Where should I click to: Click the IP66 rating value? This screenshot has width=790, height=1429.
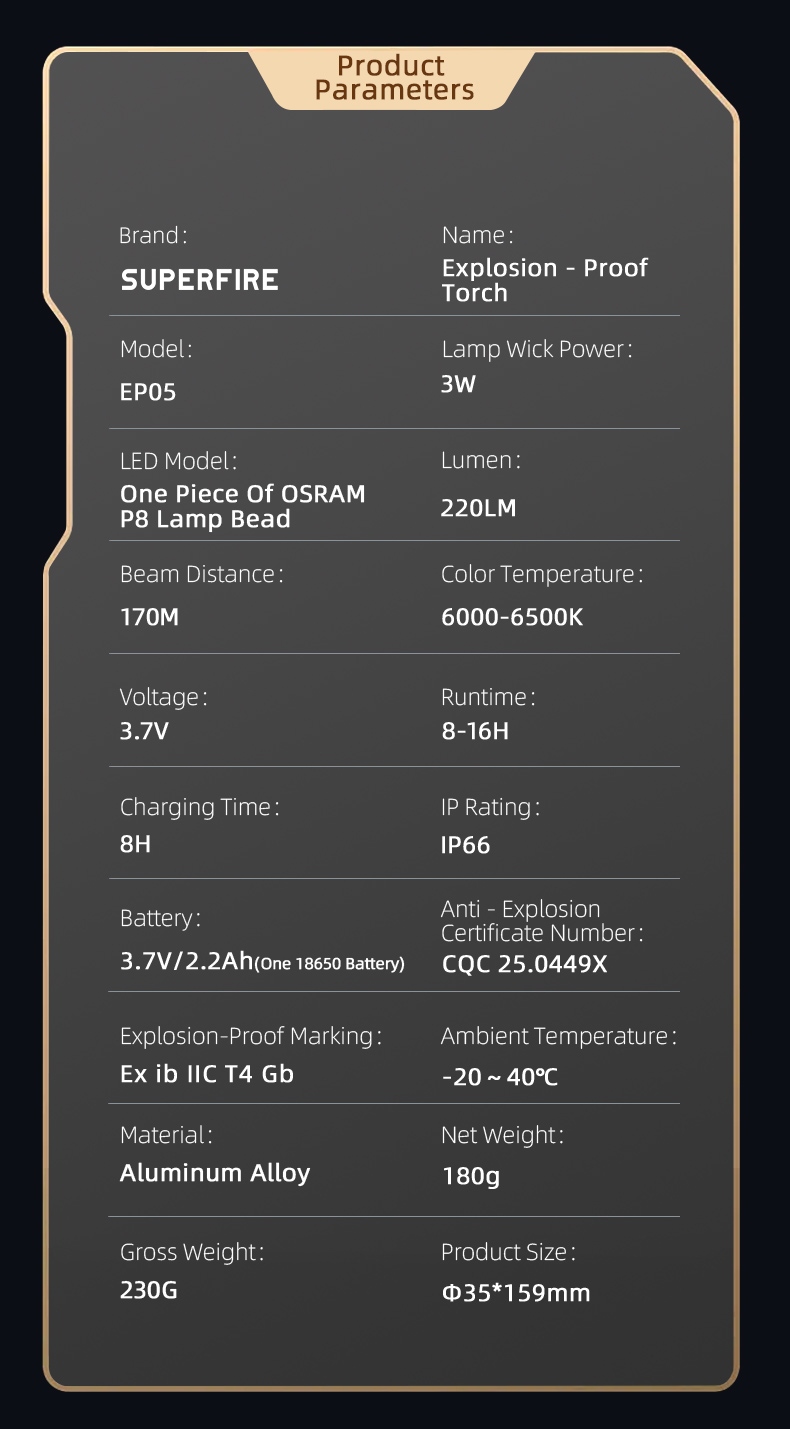(466, 845)
